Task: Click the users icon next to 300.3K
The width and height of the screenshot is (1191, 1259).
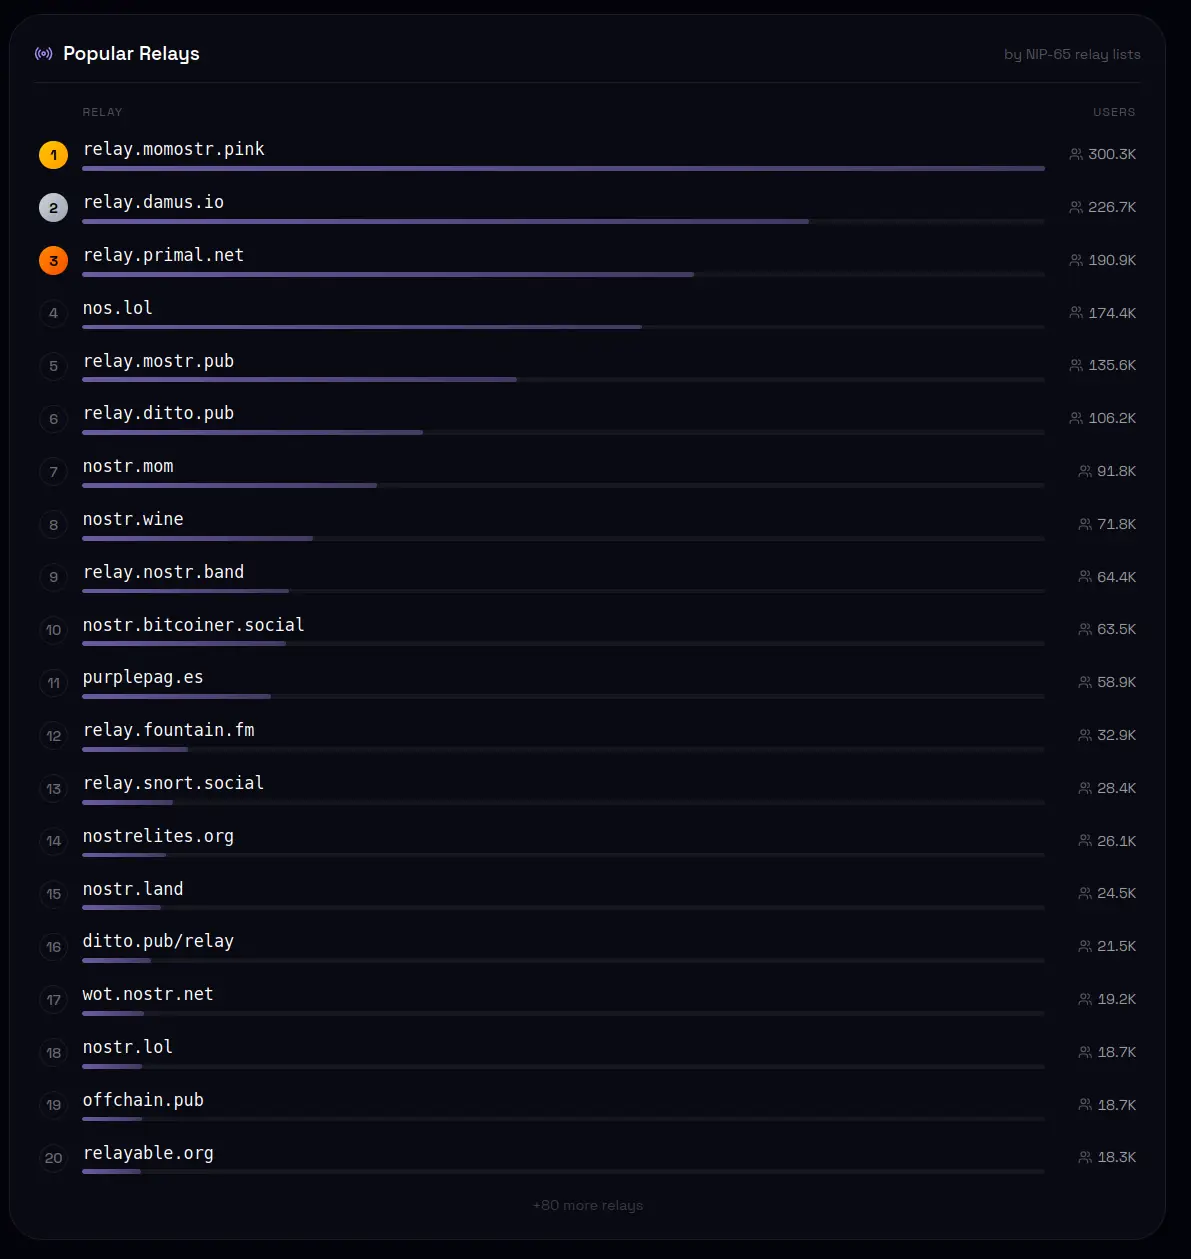Action: click(1076, 154)
